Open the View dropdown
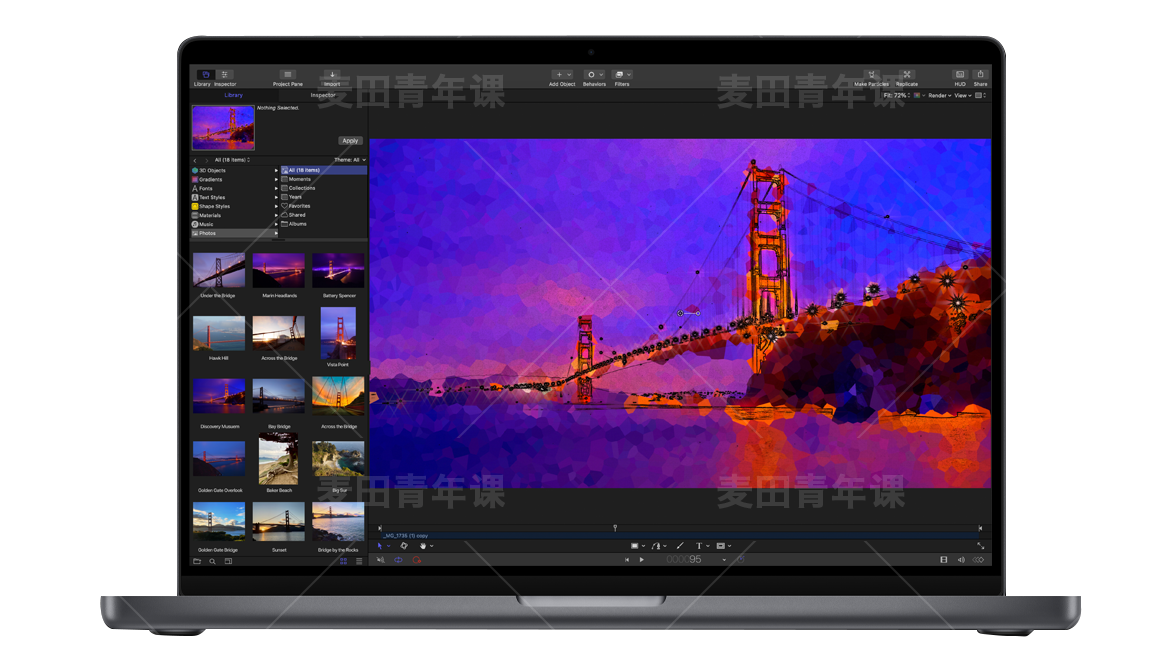The height and width of the screenshot is (665, 1170). point(963,96)
